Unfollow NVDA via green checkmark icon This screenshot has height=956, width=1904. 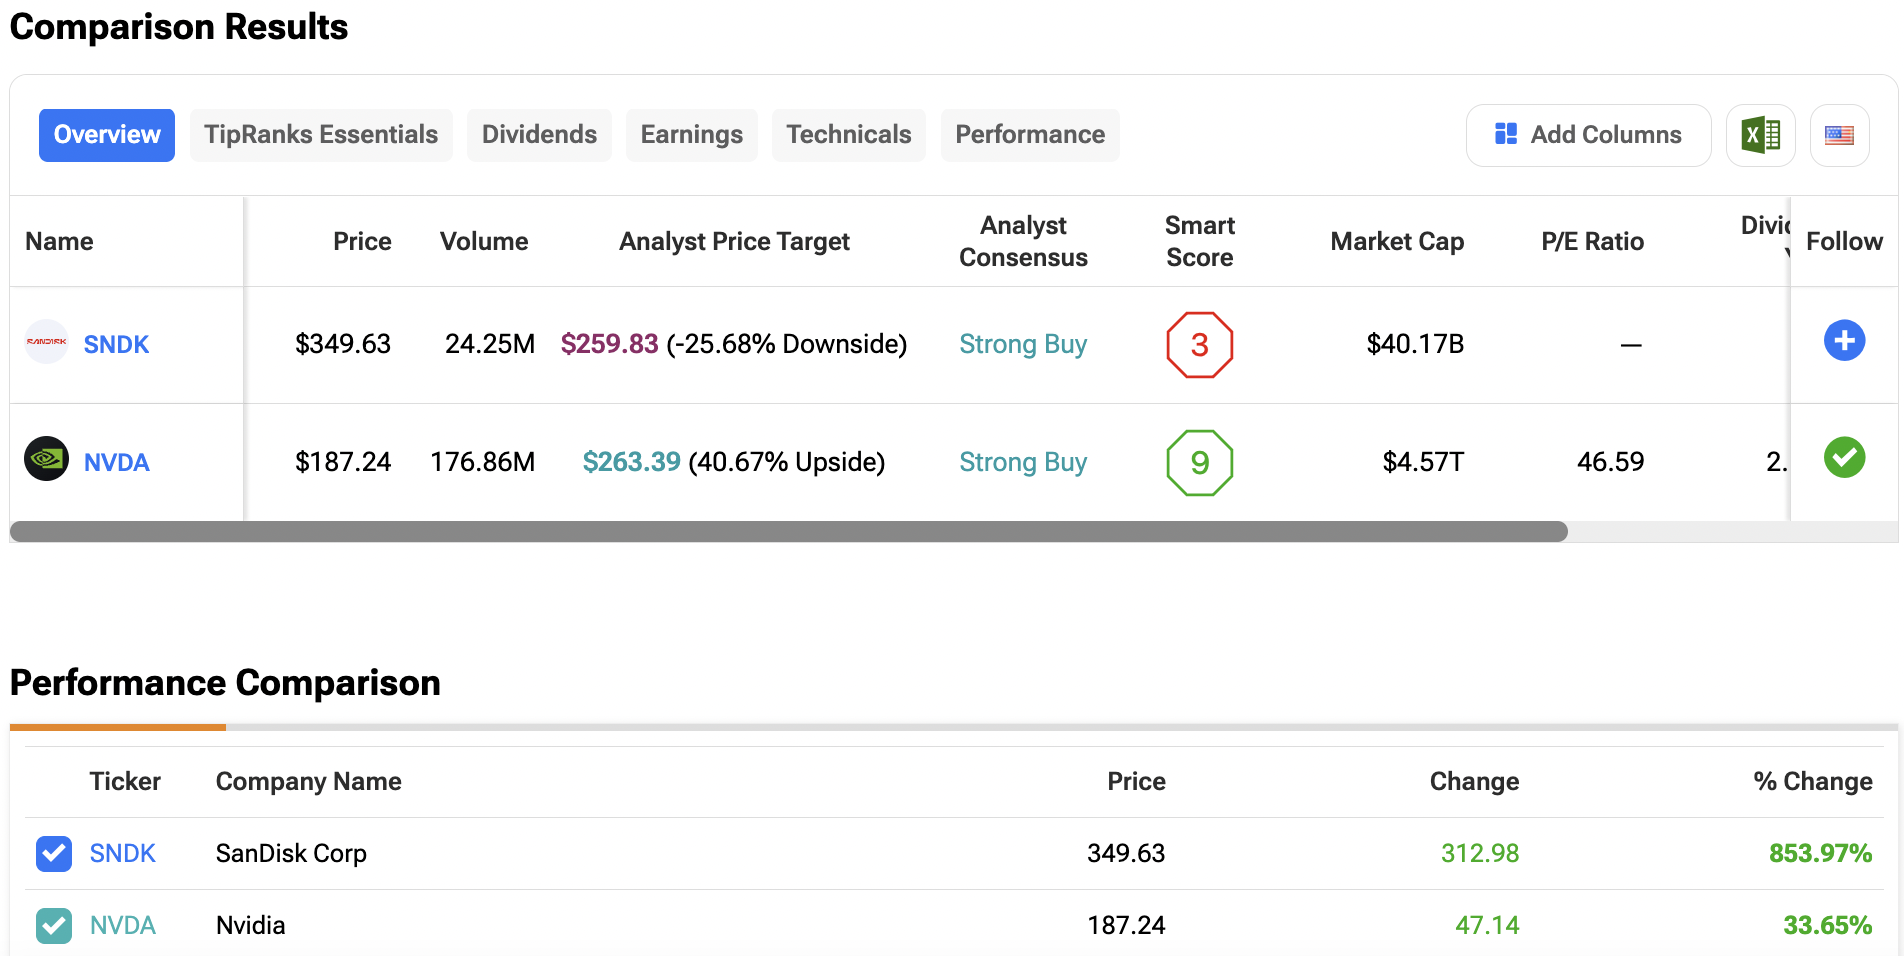1844,458
